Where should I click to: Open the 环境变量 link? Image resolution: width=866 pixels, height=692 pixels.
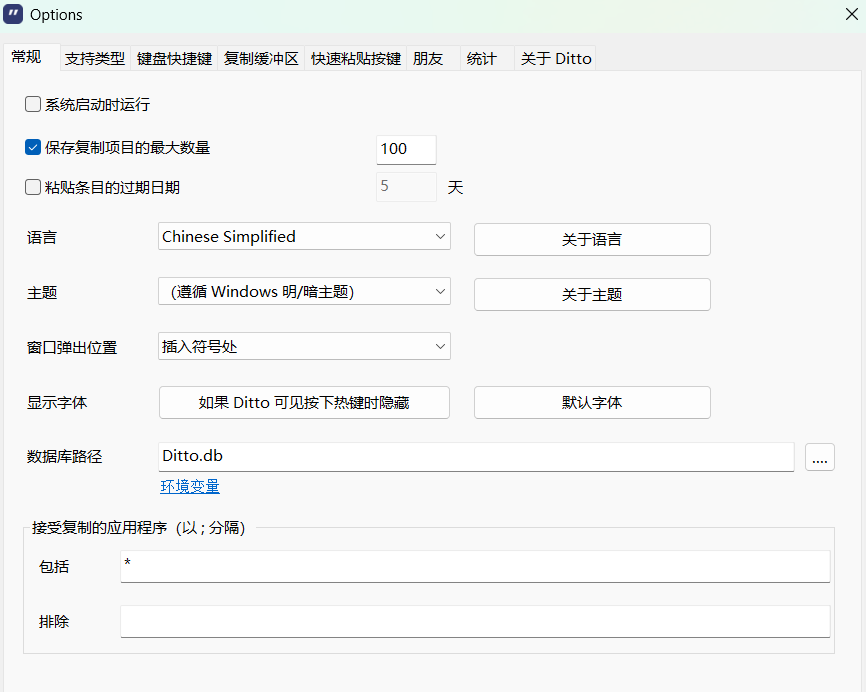click(x=190, y=486)
